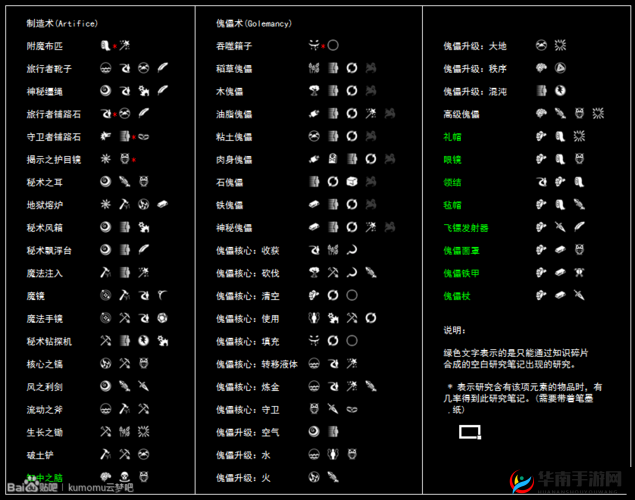Click the 高级傀儡 entry
This screenshot has height=500, width=635.
461,114
